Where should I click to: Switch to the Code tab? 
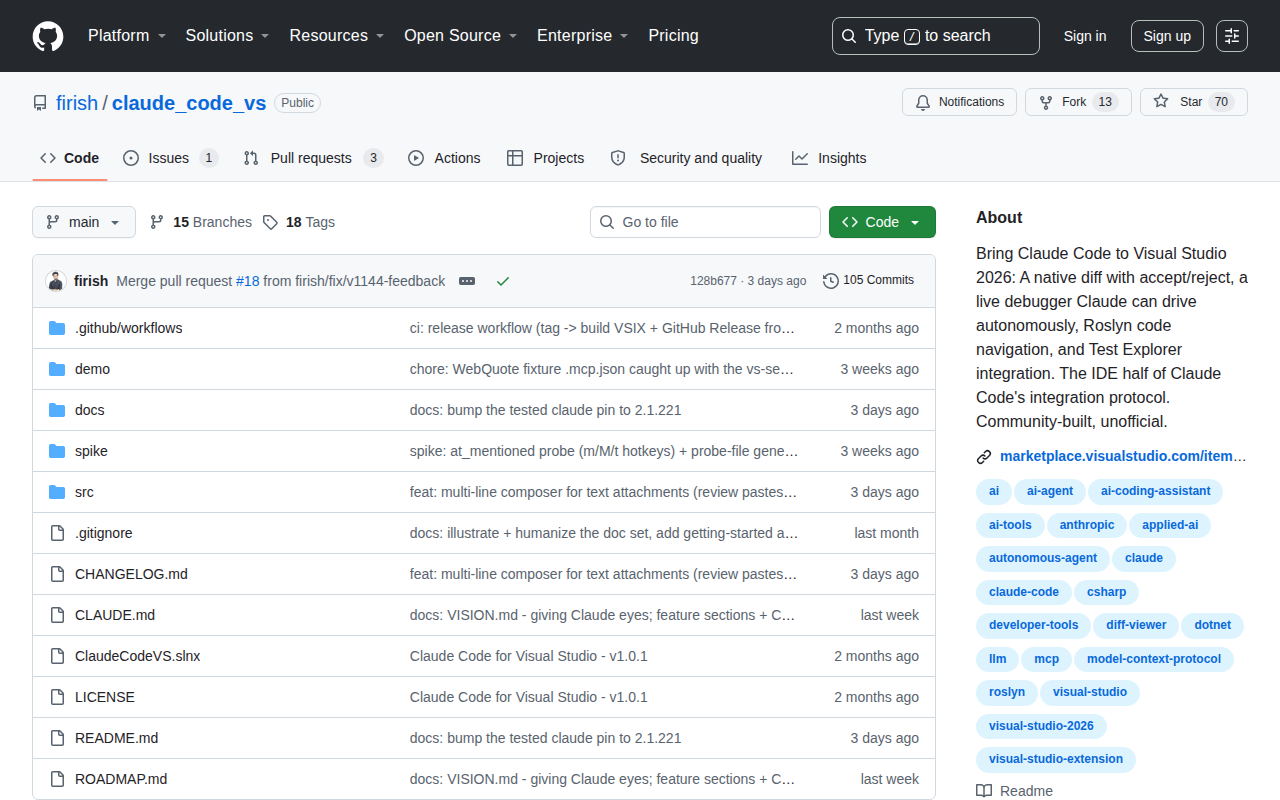pyautogui.click(x=69, y=158)
